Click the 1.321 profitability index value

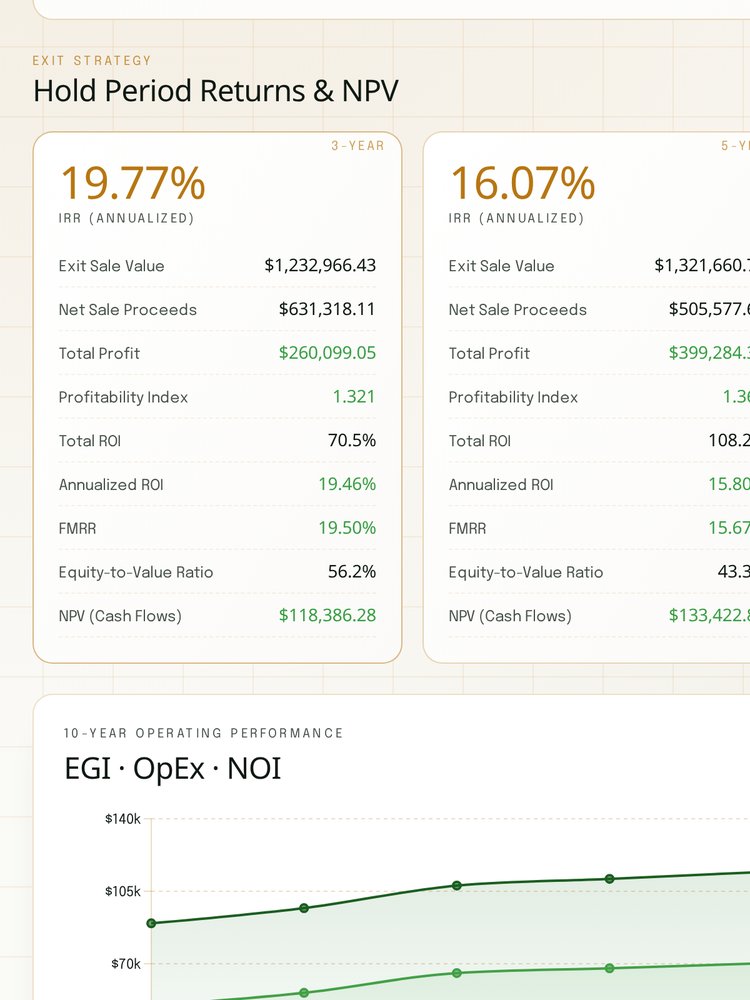click(354, 397)
